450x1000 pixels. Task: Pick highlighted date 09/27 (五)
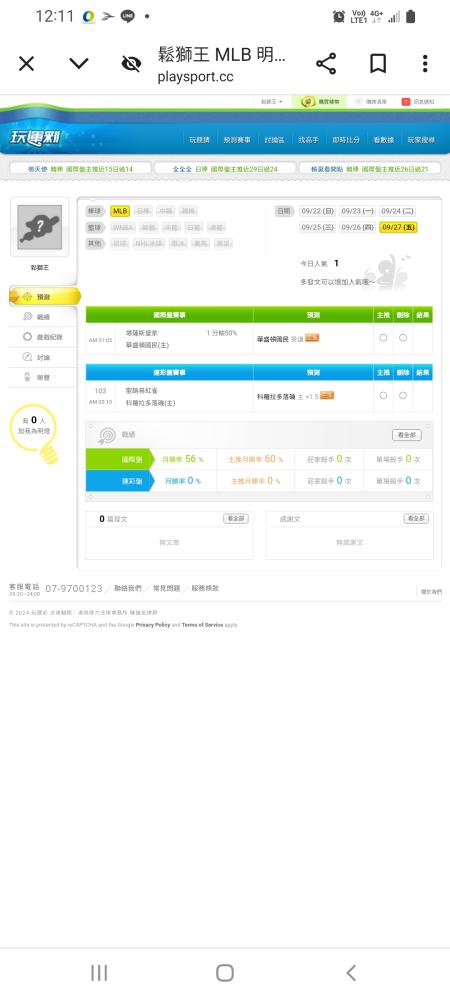[x=398, y=227]
